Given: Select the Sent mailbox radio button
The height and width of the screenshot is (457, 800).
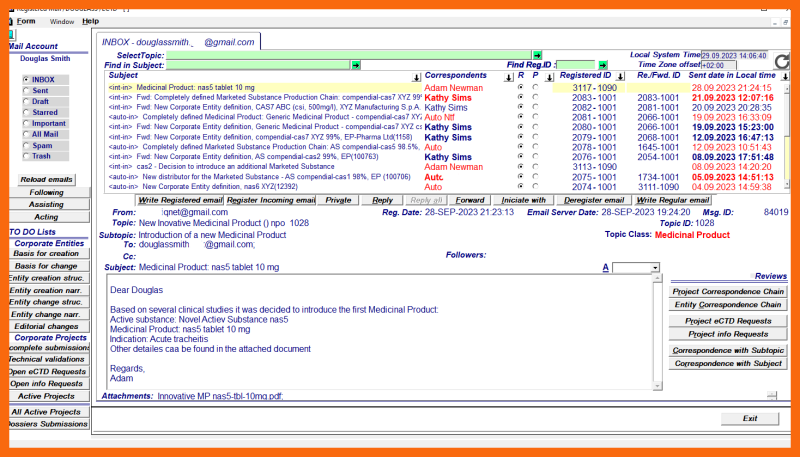Looking at the screenshot, I should pos(25,90).
